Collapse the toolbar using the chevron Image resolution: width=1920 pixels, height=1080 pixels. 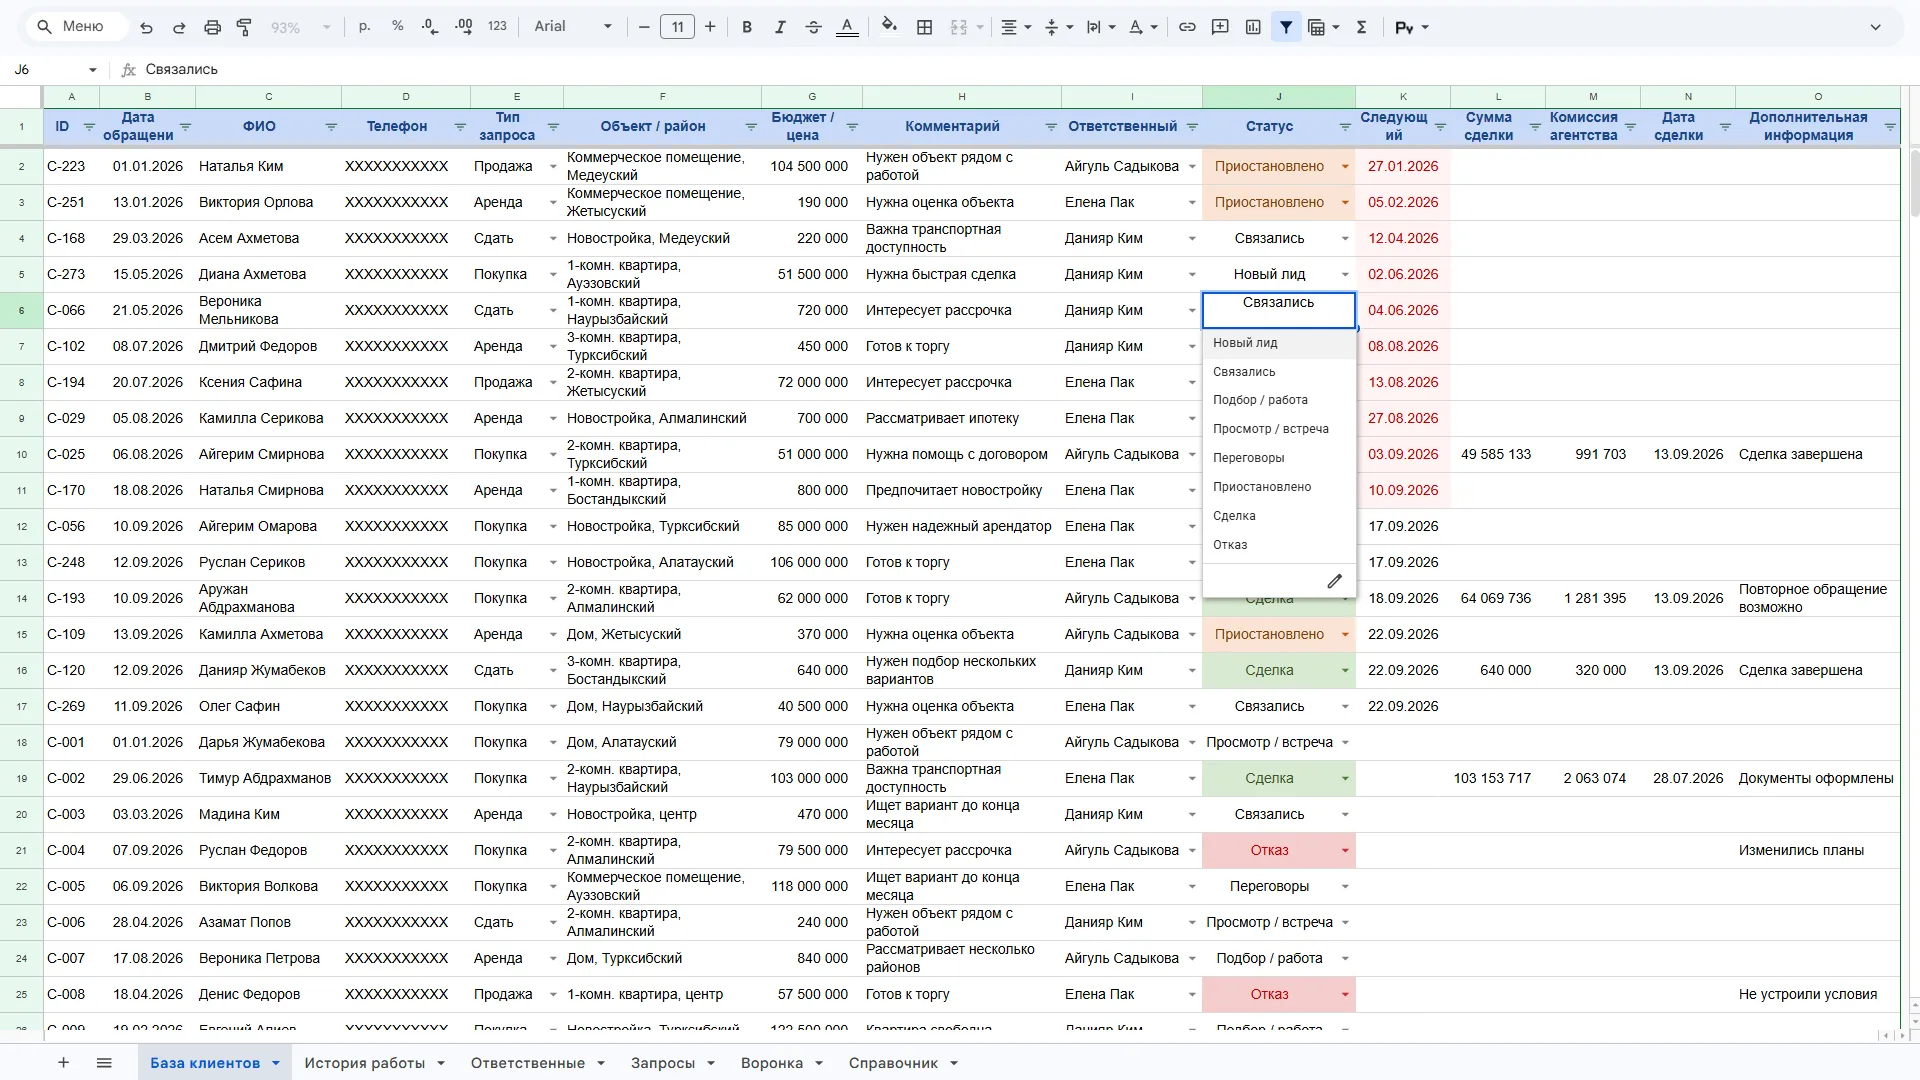point(1875,27)
